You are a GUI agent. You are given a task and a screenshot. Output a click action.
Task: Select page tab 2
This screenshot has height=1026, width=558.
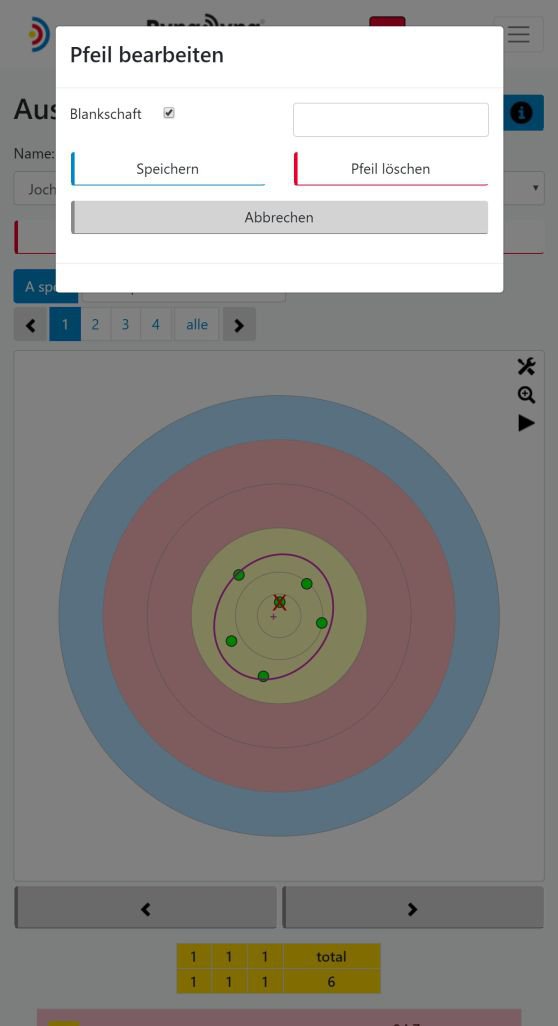[96, 325]
